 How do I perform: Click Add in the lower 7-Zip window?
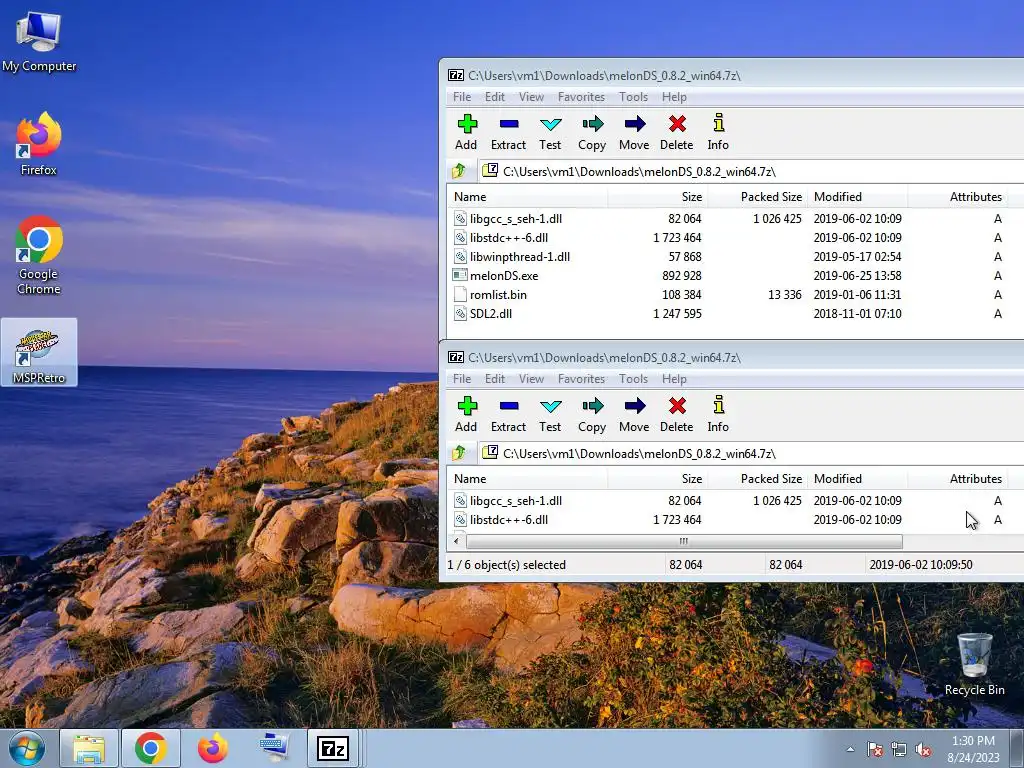point(466,415)
